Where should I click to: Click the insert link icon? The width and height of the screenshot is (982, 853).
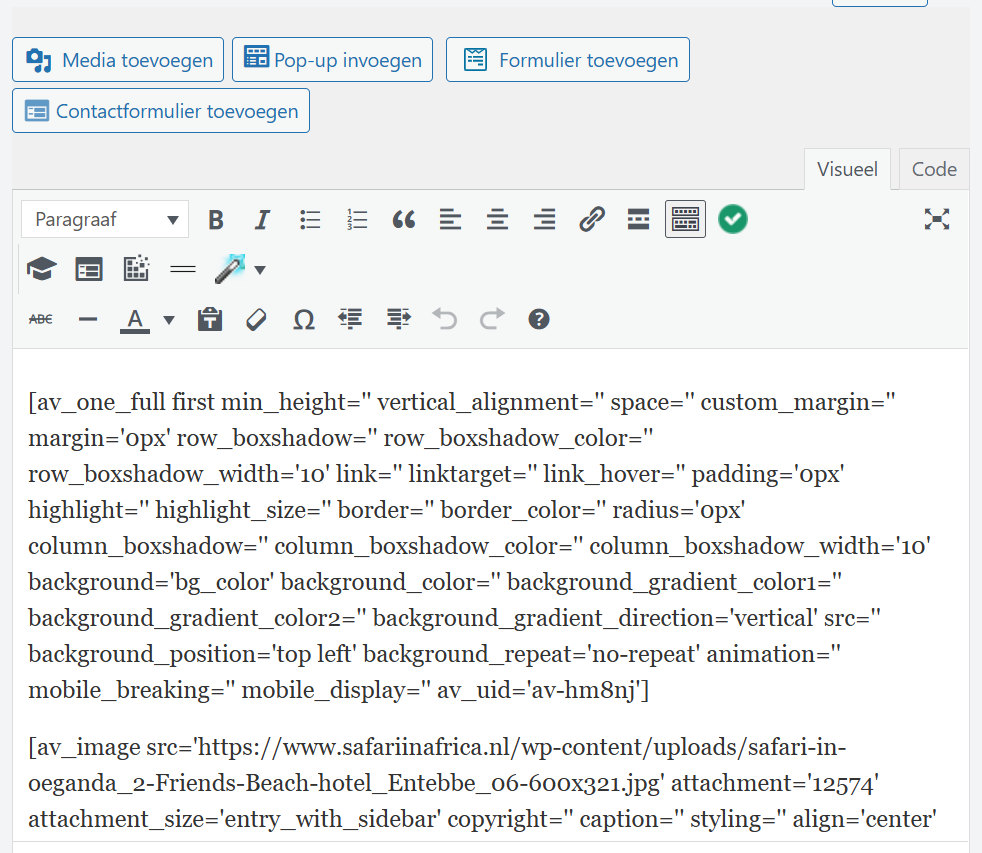pos(592,220)
